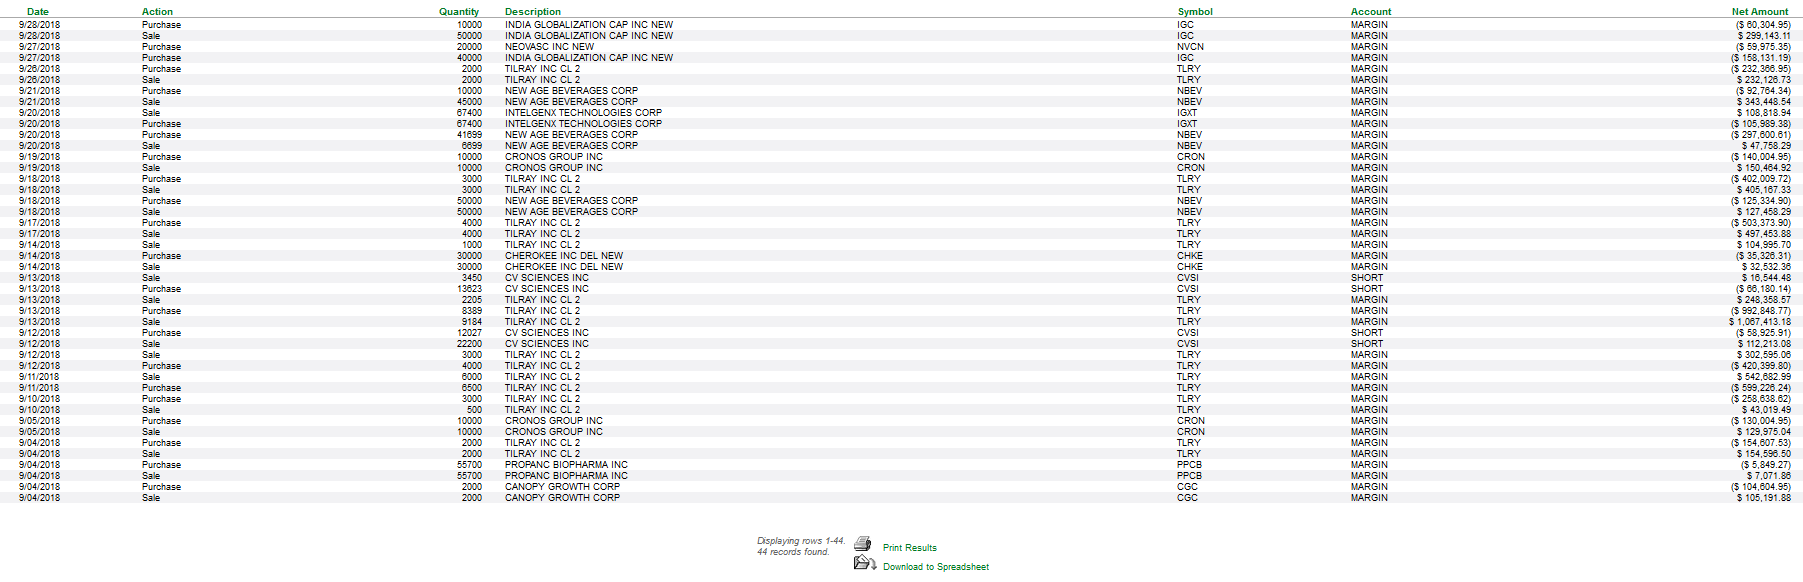Select the NVCN symbol cell
The image size is (1803, 582).
pos(1190,47)
